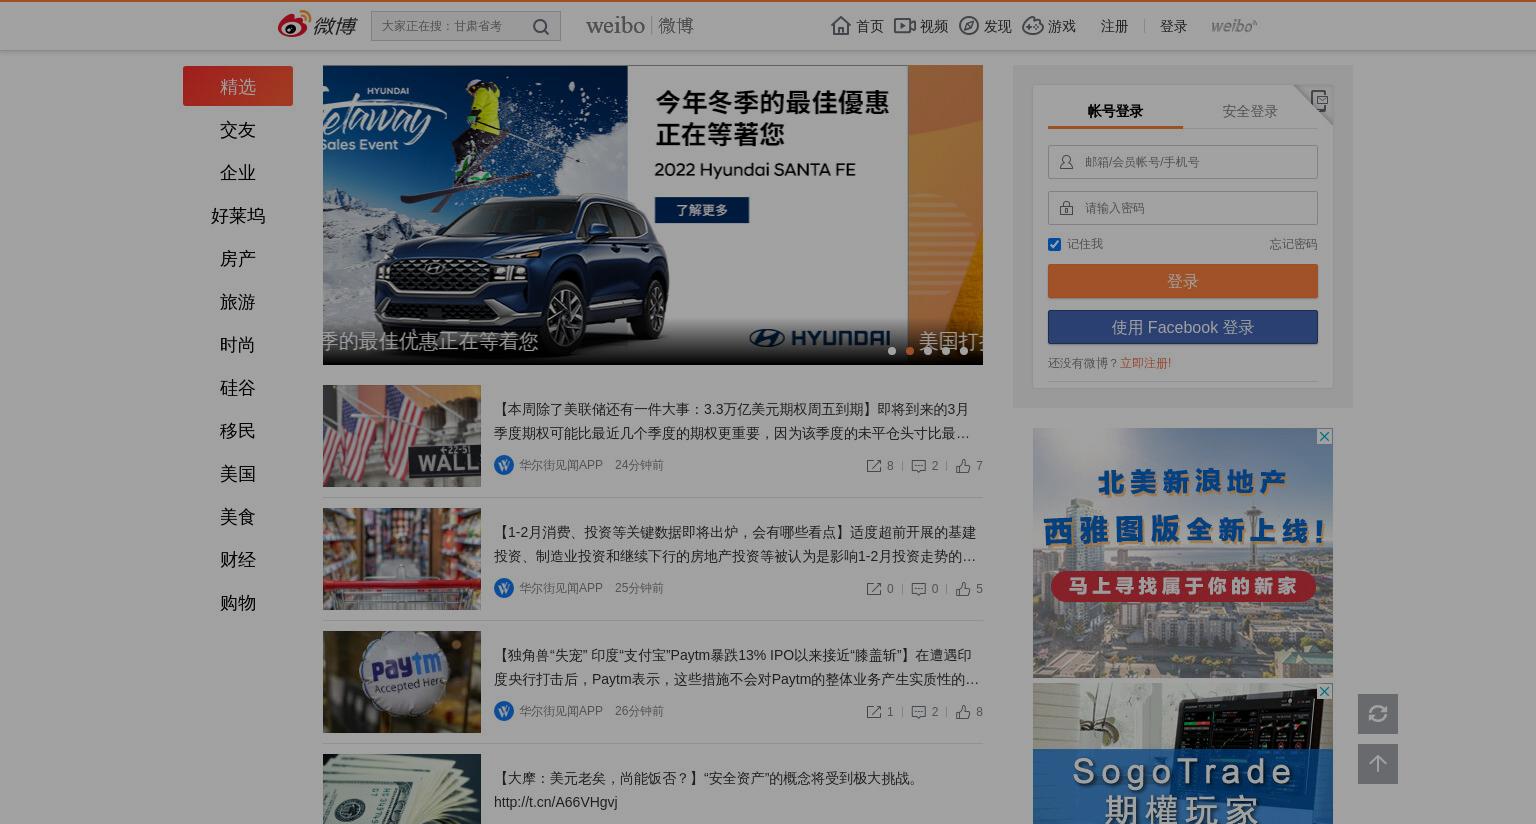Viewport: 1536px width, 824px height.
Task: Open the video (视频) section
Action: tap(921, 26)
